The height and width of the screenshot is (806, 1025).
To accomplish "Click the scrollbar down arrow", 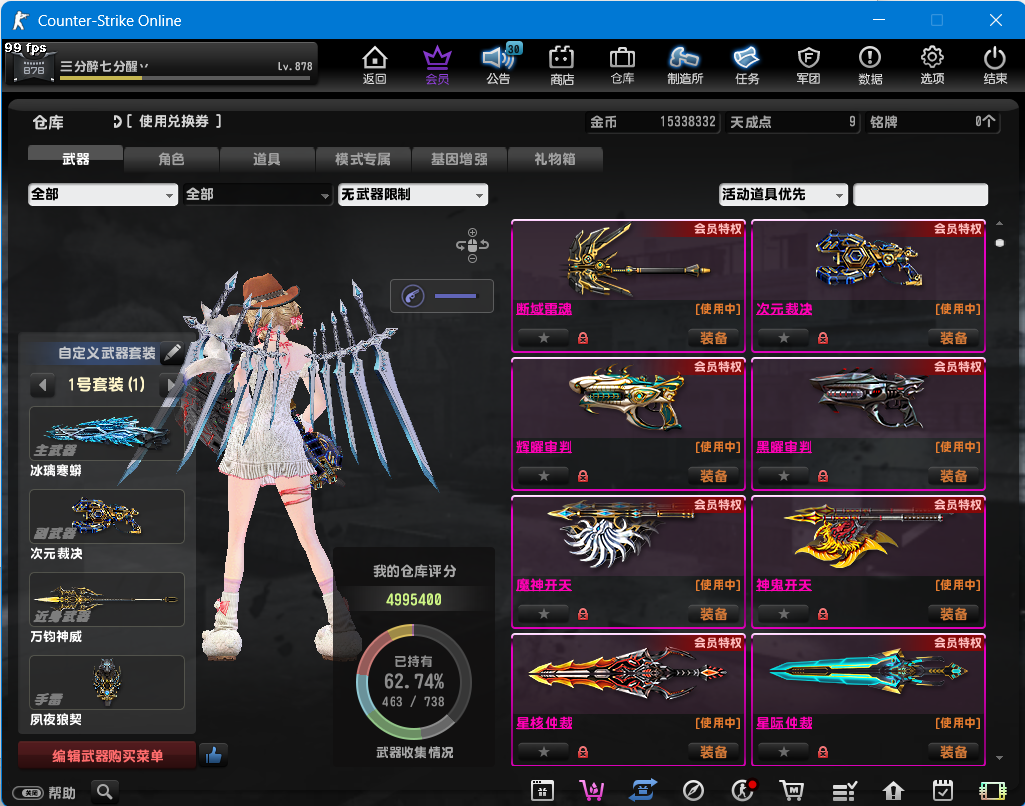I will tap(1000, 758).
